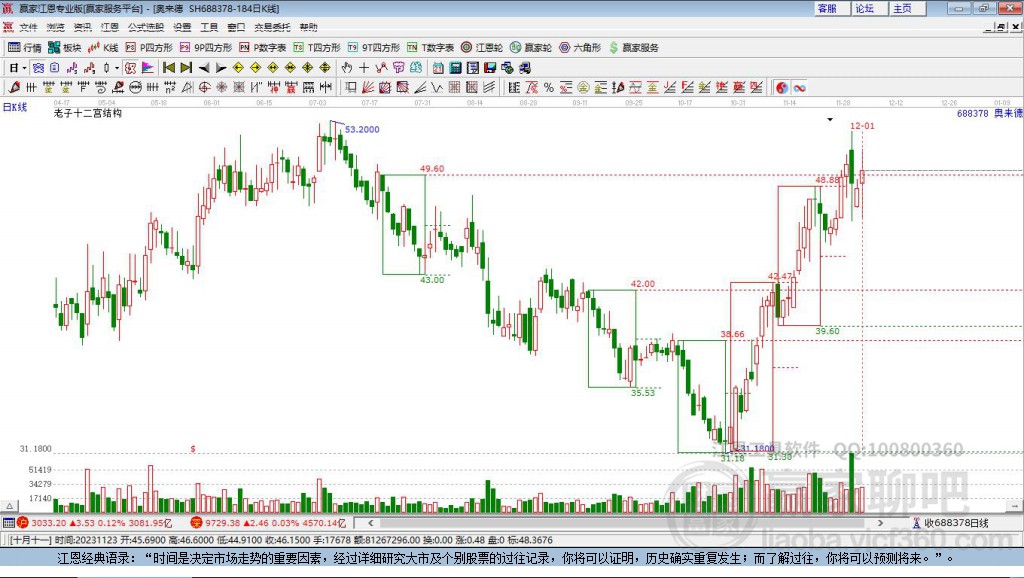Open the 板块 sector view

click(64, 48)
